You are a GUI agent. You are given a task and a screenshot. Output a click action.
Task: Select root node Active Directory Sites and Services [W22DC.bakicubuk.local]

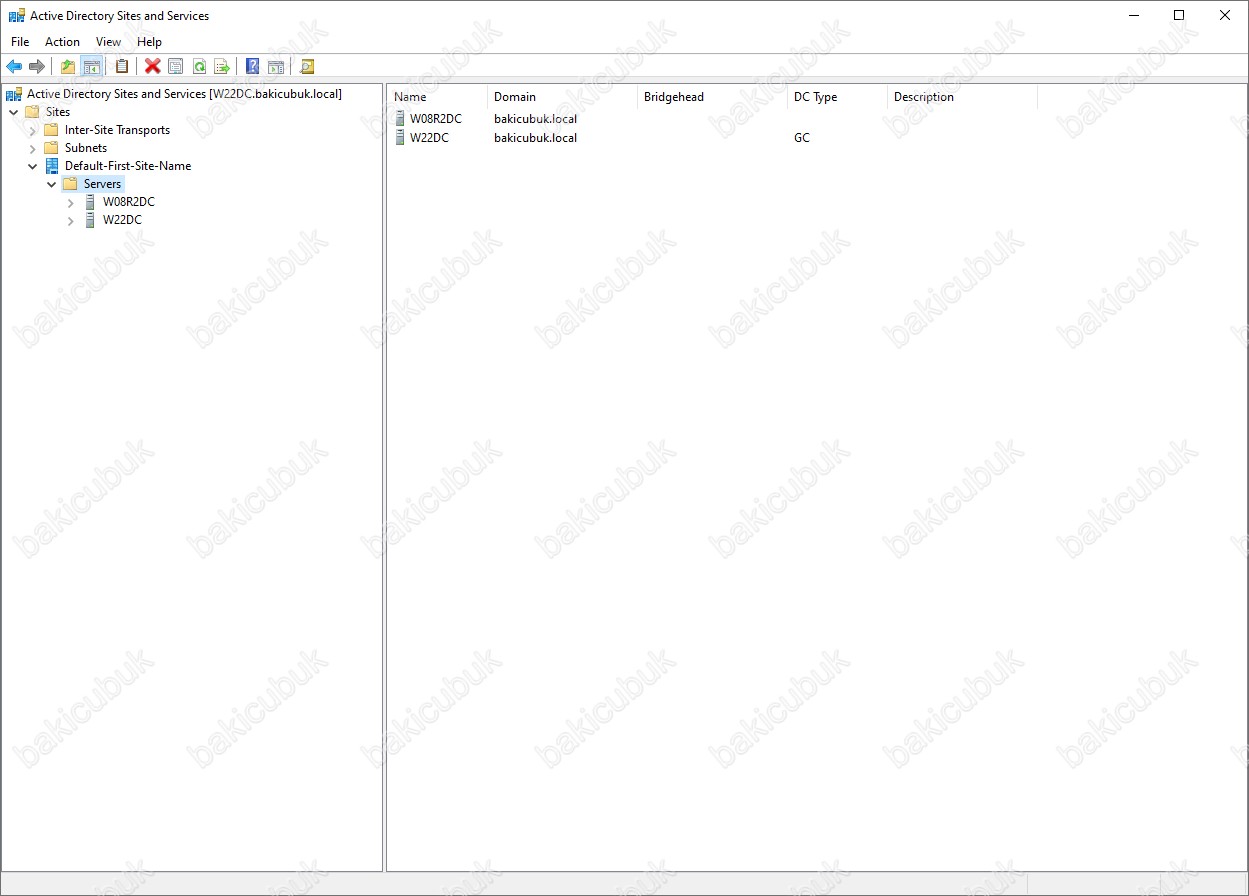pyautogui.click(x=184, y=94)
